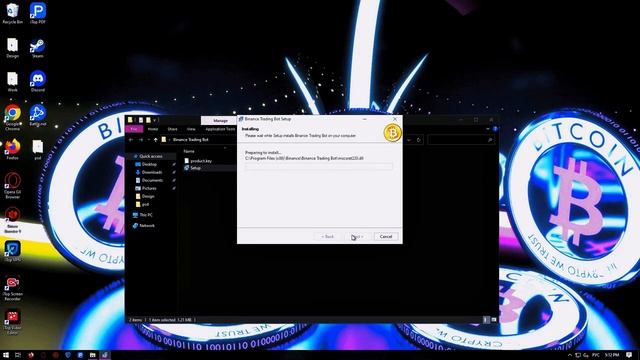
Task: Open the File tab in File Explorer
Action: click(x=134, y=129)
